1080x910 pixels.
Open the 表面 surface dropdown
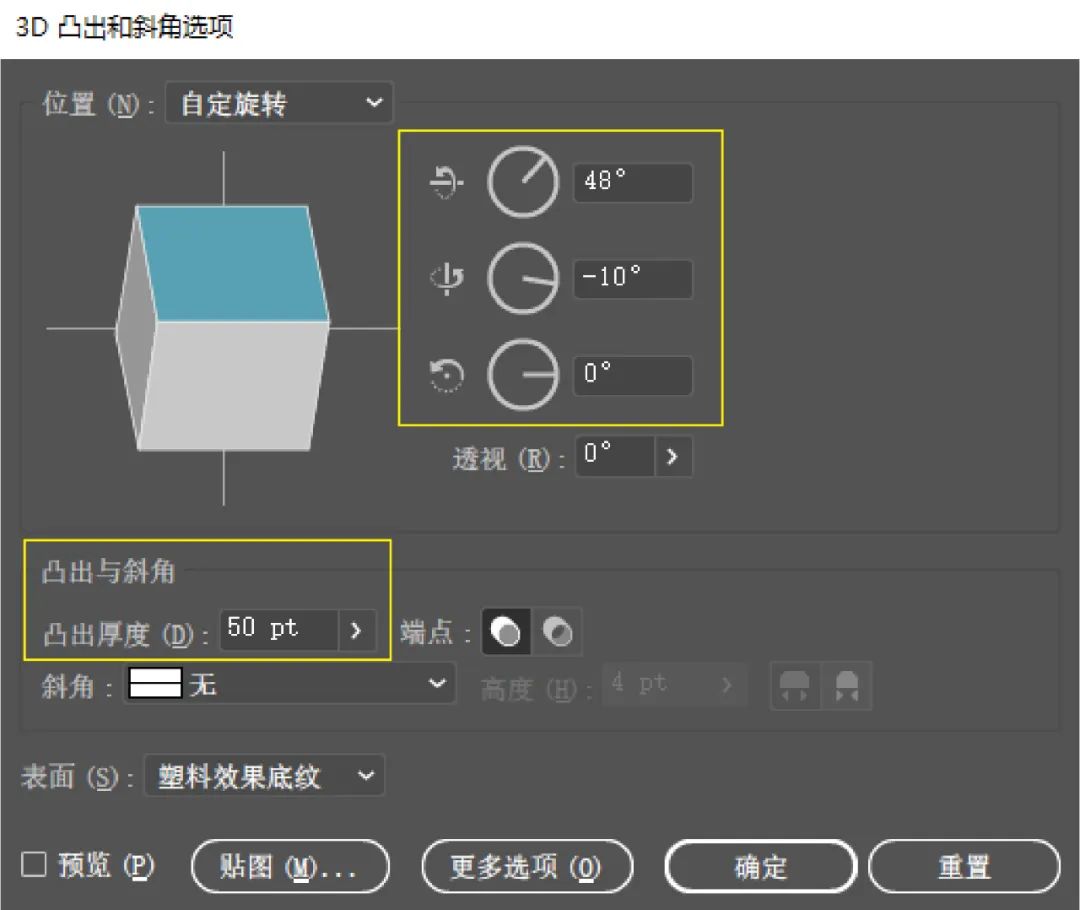[264, 776]
